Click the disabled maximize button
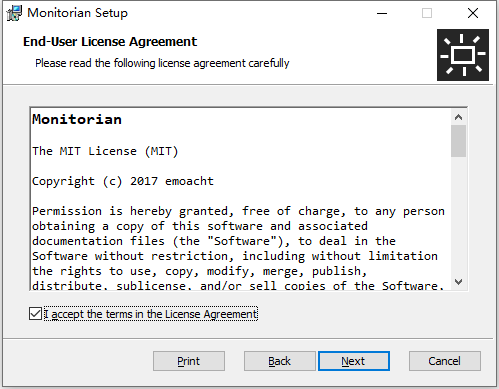This screenshot has height=389, width=499. (x=427, y=13)
